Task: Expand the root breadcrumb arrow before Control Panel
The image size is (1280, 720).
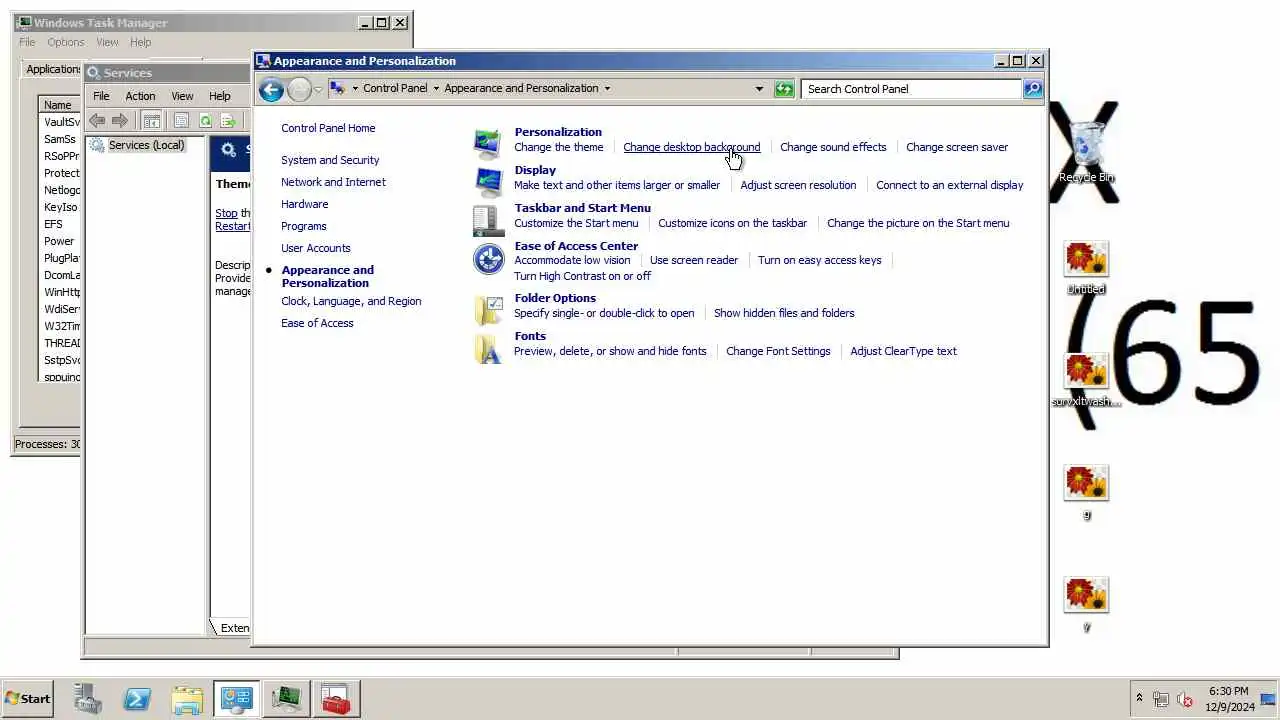Action: point(355,89)
